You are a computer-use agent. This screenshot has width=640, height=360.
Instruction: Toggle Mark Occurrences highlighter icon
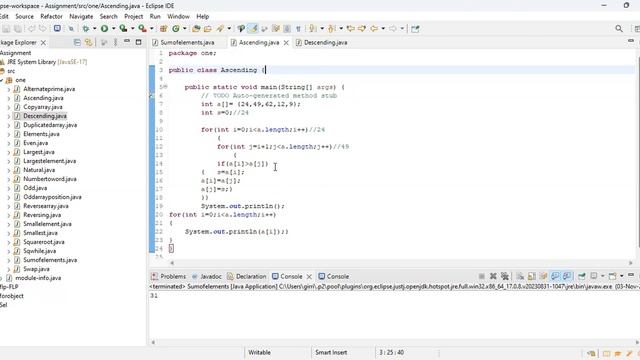pyautogui.click(x=253, y=29)
